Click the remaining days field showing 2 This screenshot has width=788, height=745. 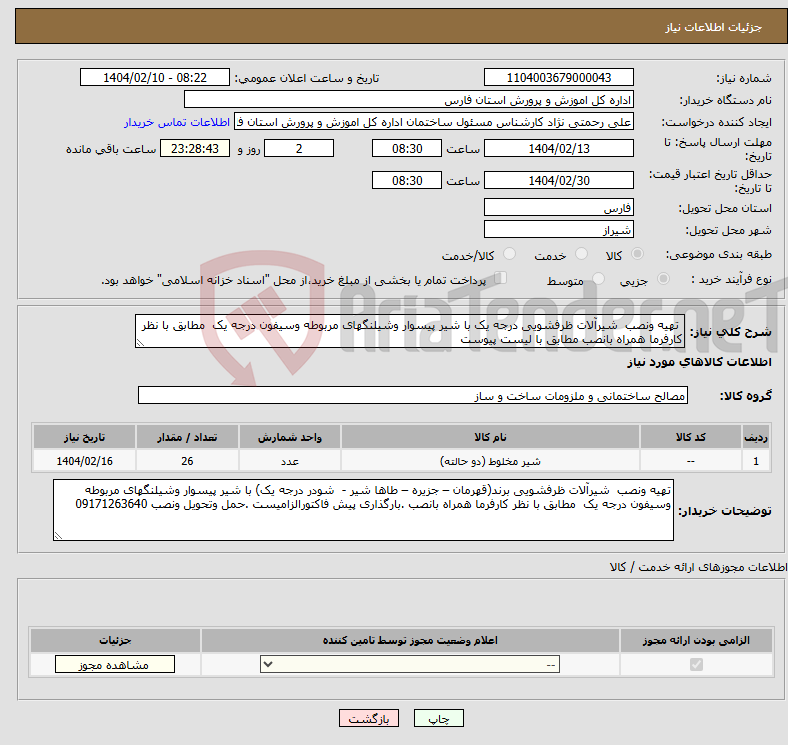tap(299, 149)
